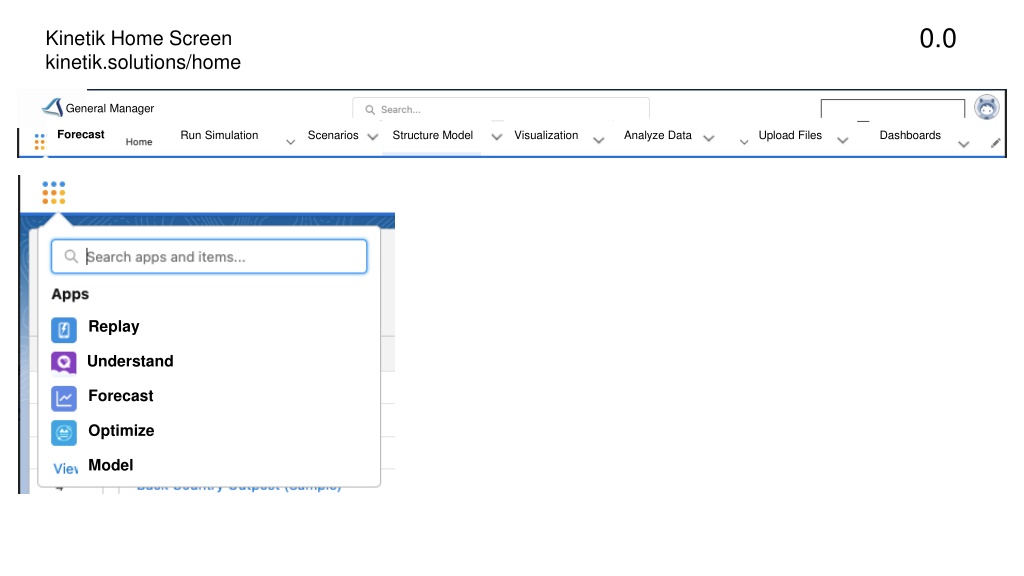1024x576 pixels.
Task: Expand the Dashboards dropdown chevron
Action: (964, 144)
